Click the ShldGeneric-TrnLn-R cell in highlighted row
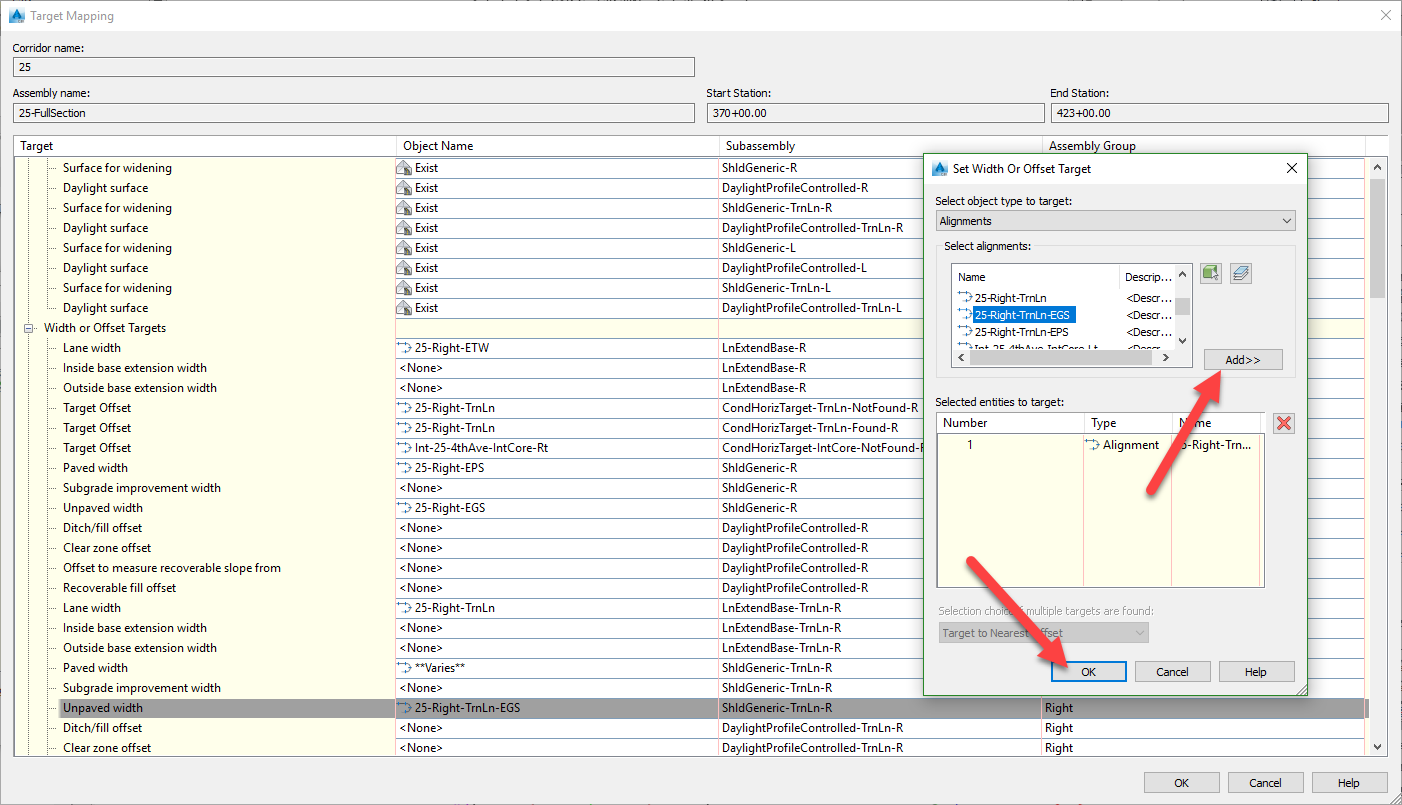 [x=880, y=708]
